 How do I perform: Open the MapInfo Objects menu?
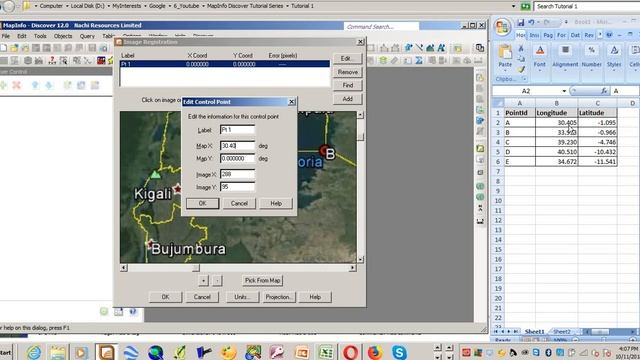(63, 36)
